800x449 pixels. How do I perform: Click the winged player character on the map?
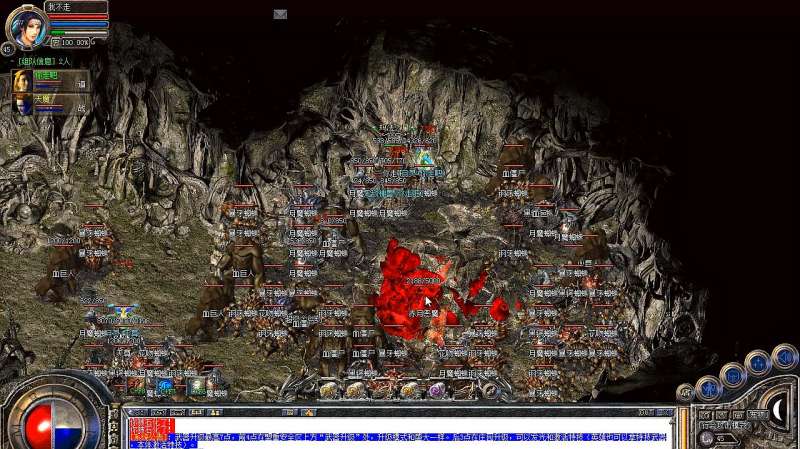(x=121, y=312)
